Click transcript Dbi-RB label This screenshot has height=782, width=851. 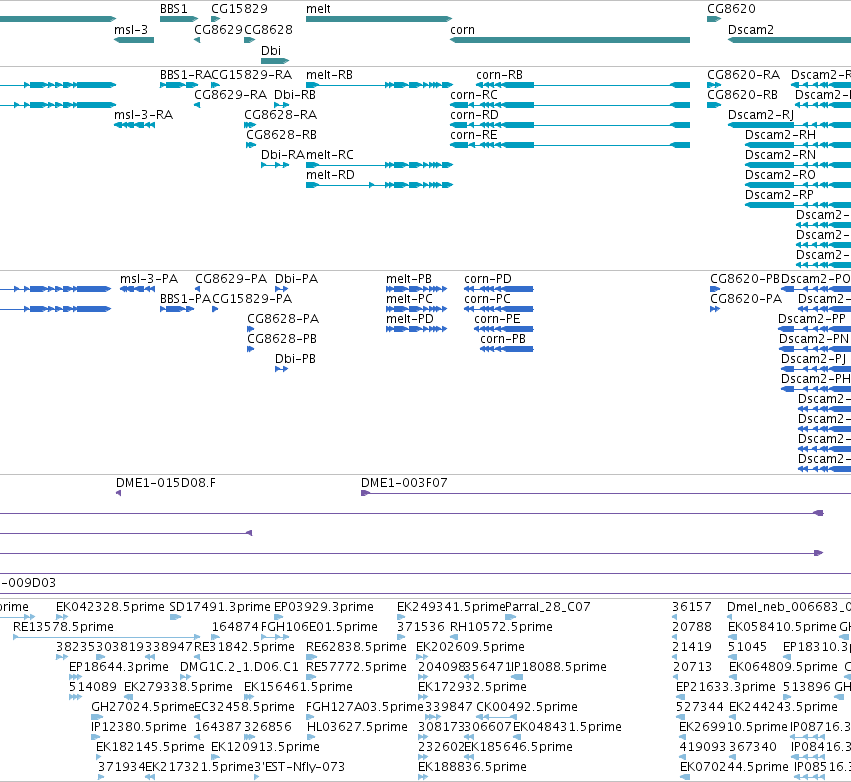point(295,95)
